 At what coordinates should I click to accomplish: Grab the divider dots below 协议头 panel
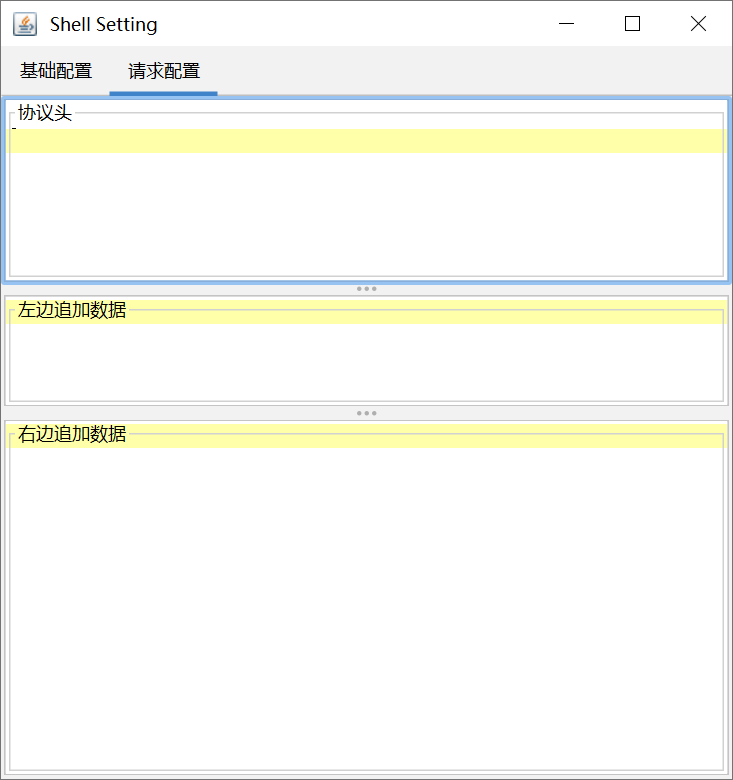pyautogui.click(x=367, y=289)
